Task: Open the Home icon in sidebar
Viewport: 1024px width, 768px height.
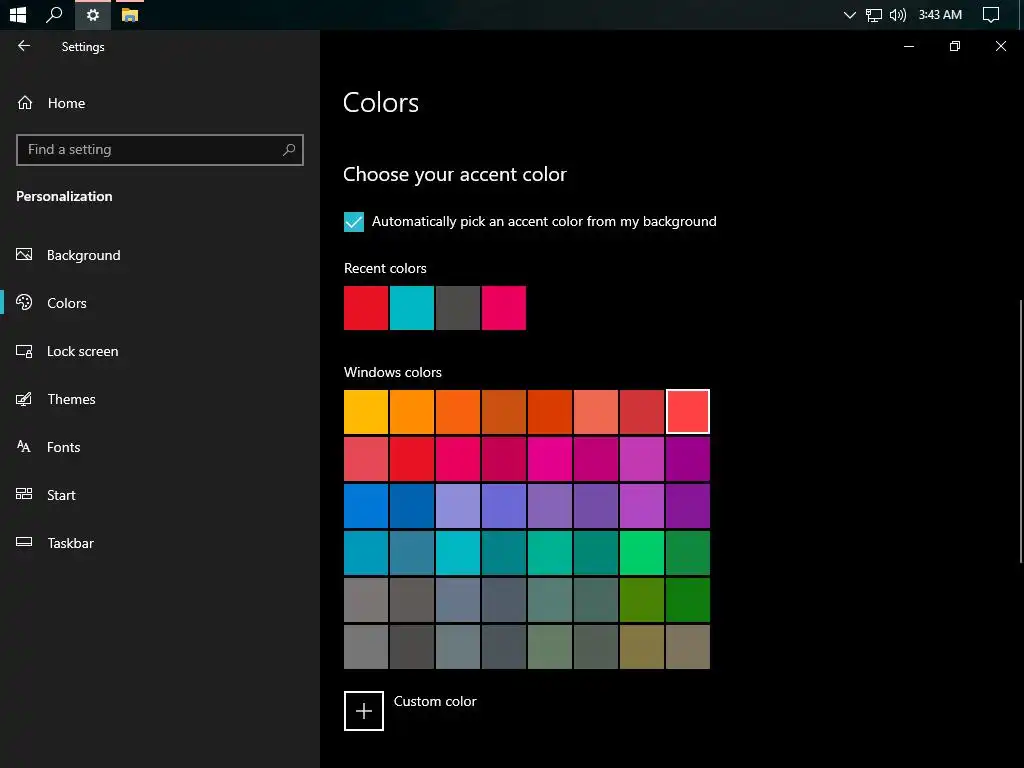Action: 25,103
